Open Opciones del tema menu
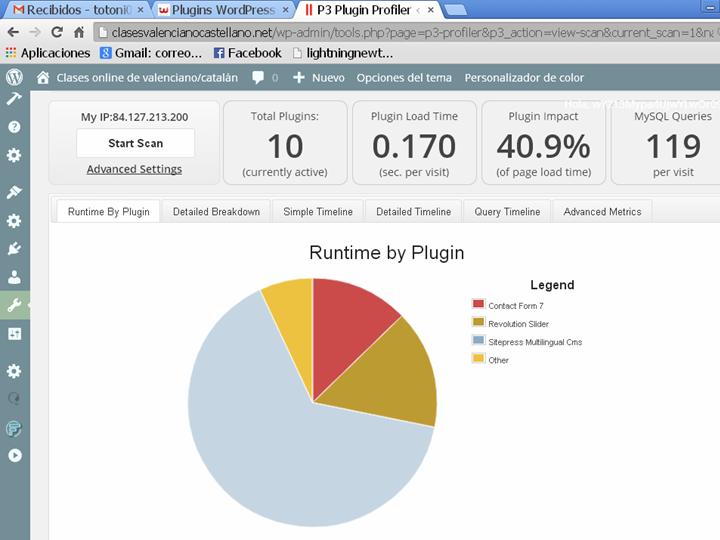This screenshot has height=540, width=720. 404,78
